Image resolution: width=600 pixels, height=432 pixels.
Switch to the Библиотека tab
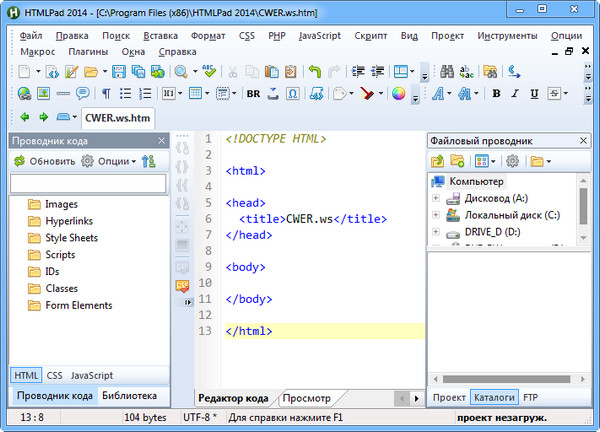[129, 396]
